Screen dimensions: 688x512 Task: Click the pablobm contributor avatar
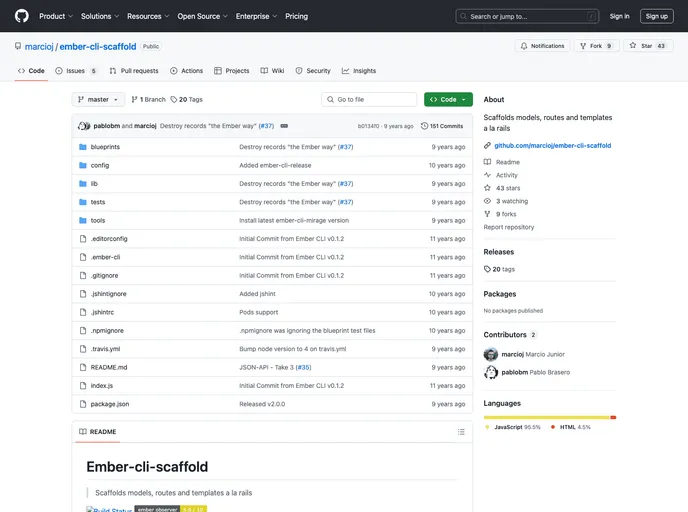pos(491,372)
